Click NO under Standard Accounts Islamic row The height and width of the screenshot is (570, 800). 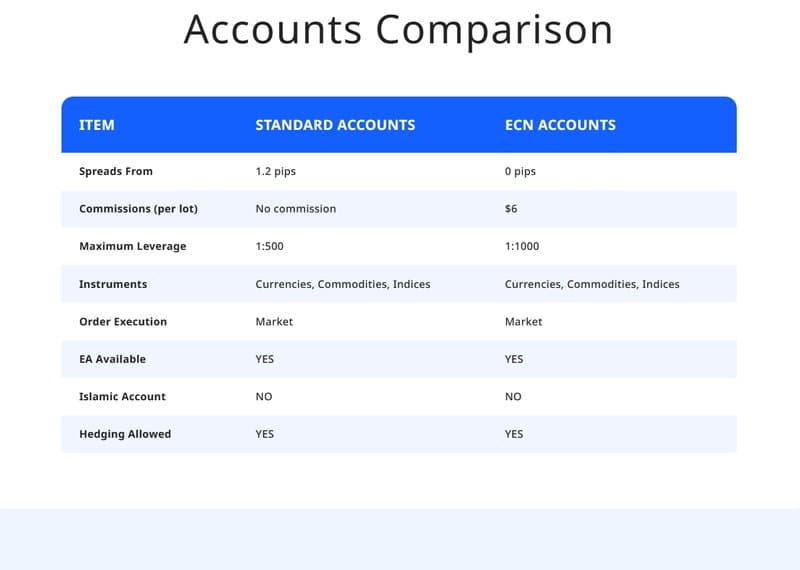pyautogui.click(x=264, y=396)
